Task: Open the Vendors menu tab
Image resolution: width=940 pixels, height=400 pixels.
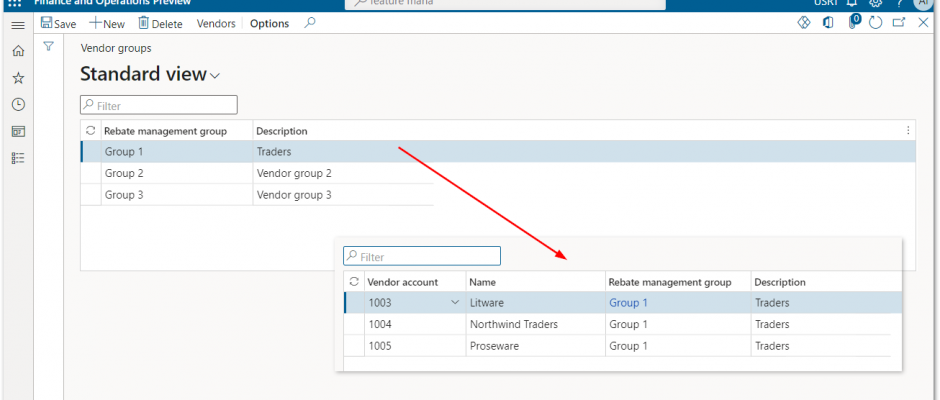Action: click(216, 23)
